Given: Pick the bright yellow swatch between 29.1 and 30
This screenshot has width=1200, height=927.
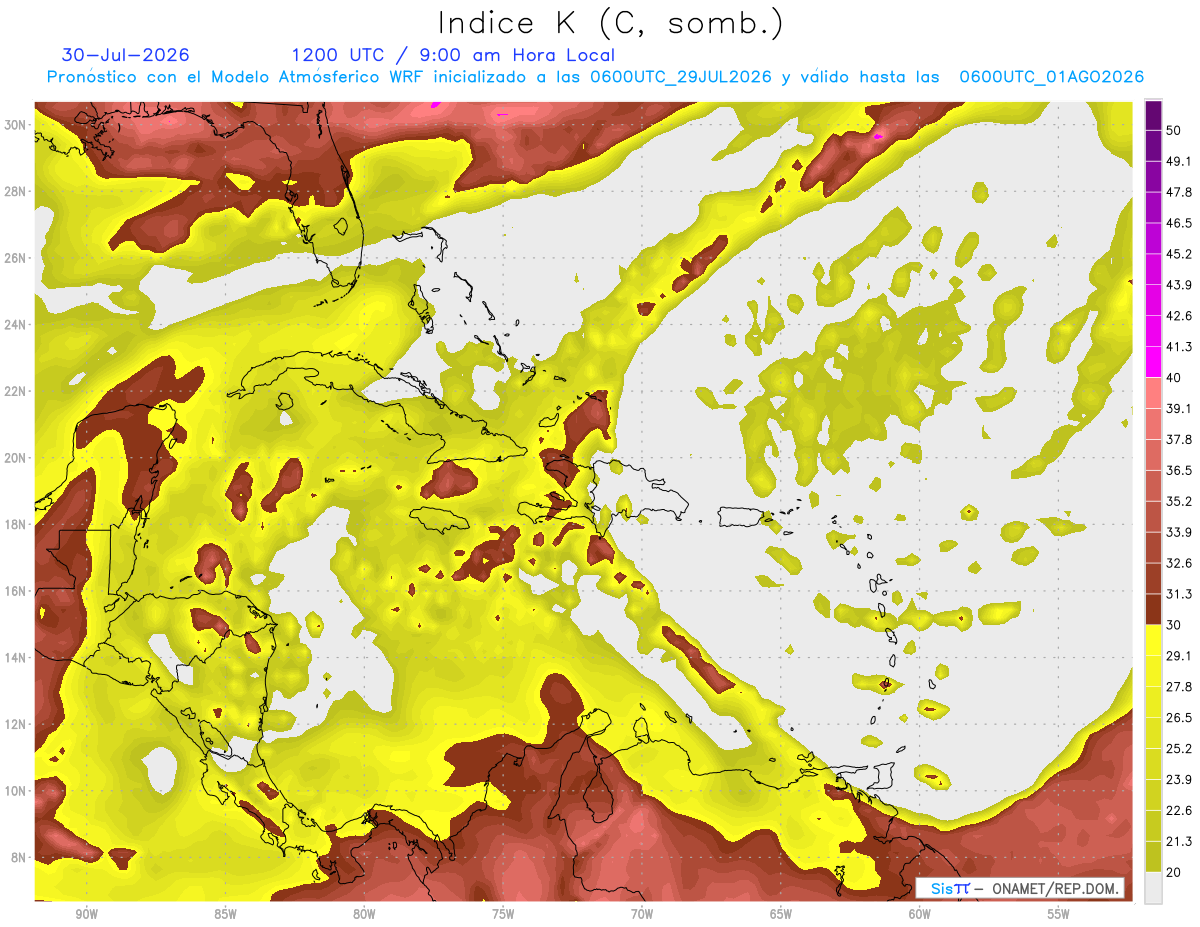Looking at the screenshot, I should (x=1153, y=640).
